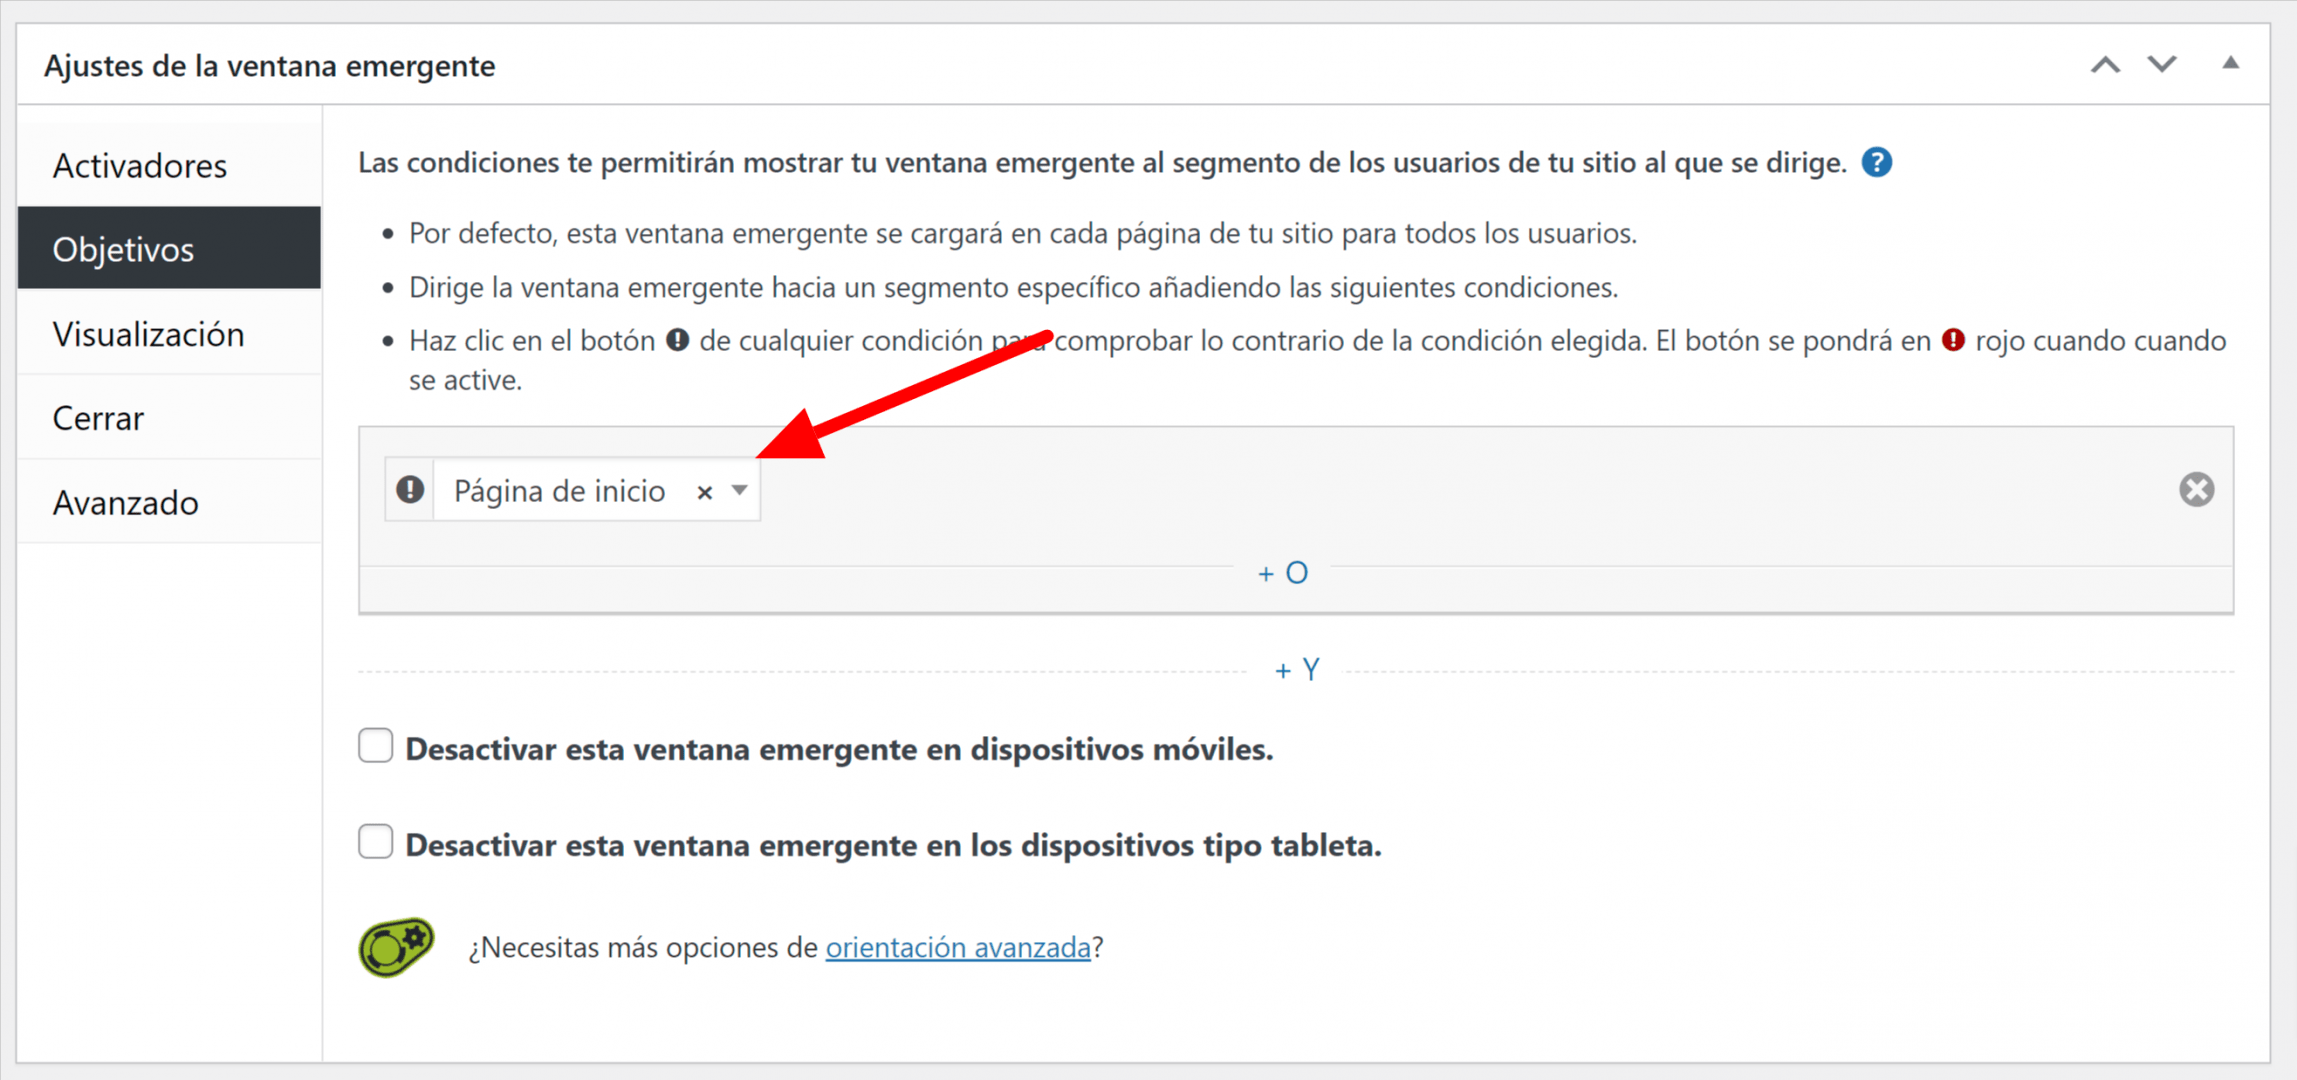Viewport: 2297px width, 1080px height.
Task: Switch to the Activadores tab
Action: pos(169,165)
